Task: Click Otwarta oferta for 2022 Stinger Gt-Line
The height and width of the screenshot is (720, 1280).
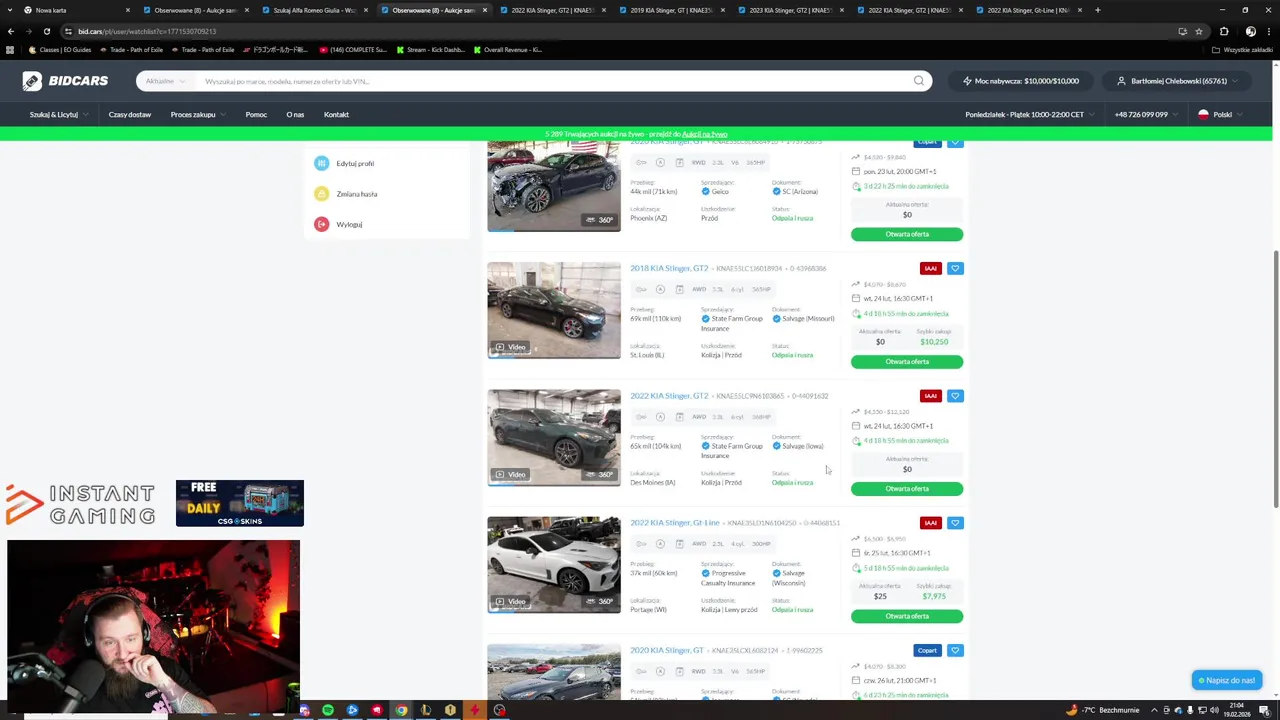Action: pyautogui.click(x=907, y=616)
